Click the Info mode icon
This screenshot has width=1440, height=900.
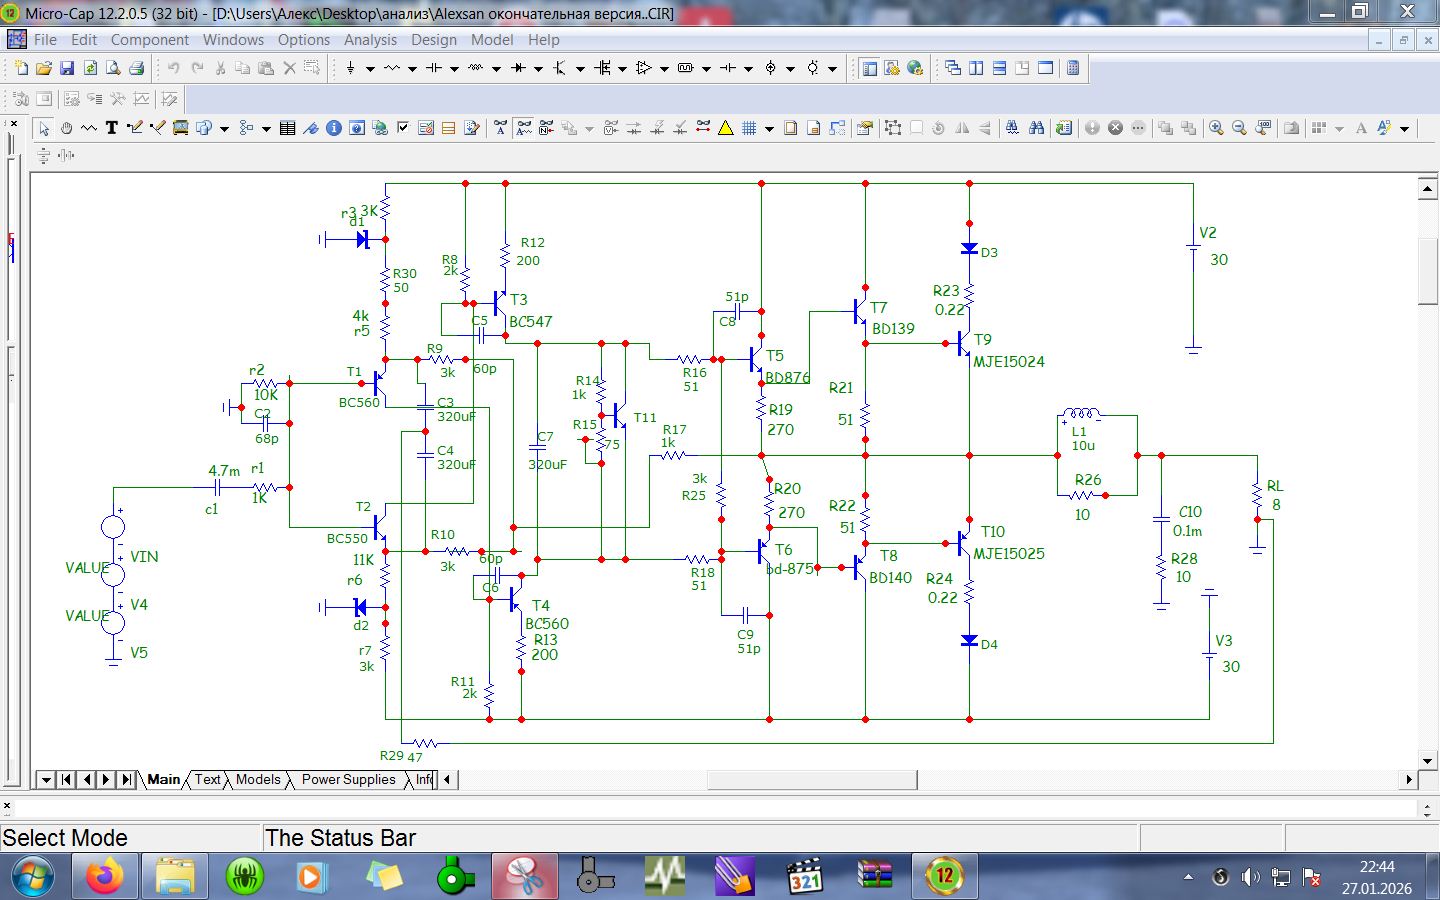[334, 128]
